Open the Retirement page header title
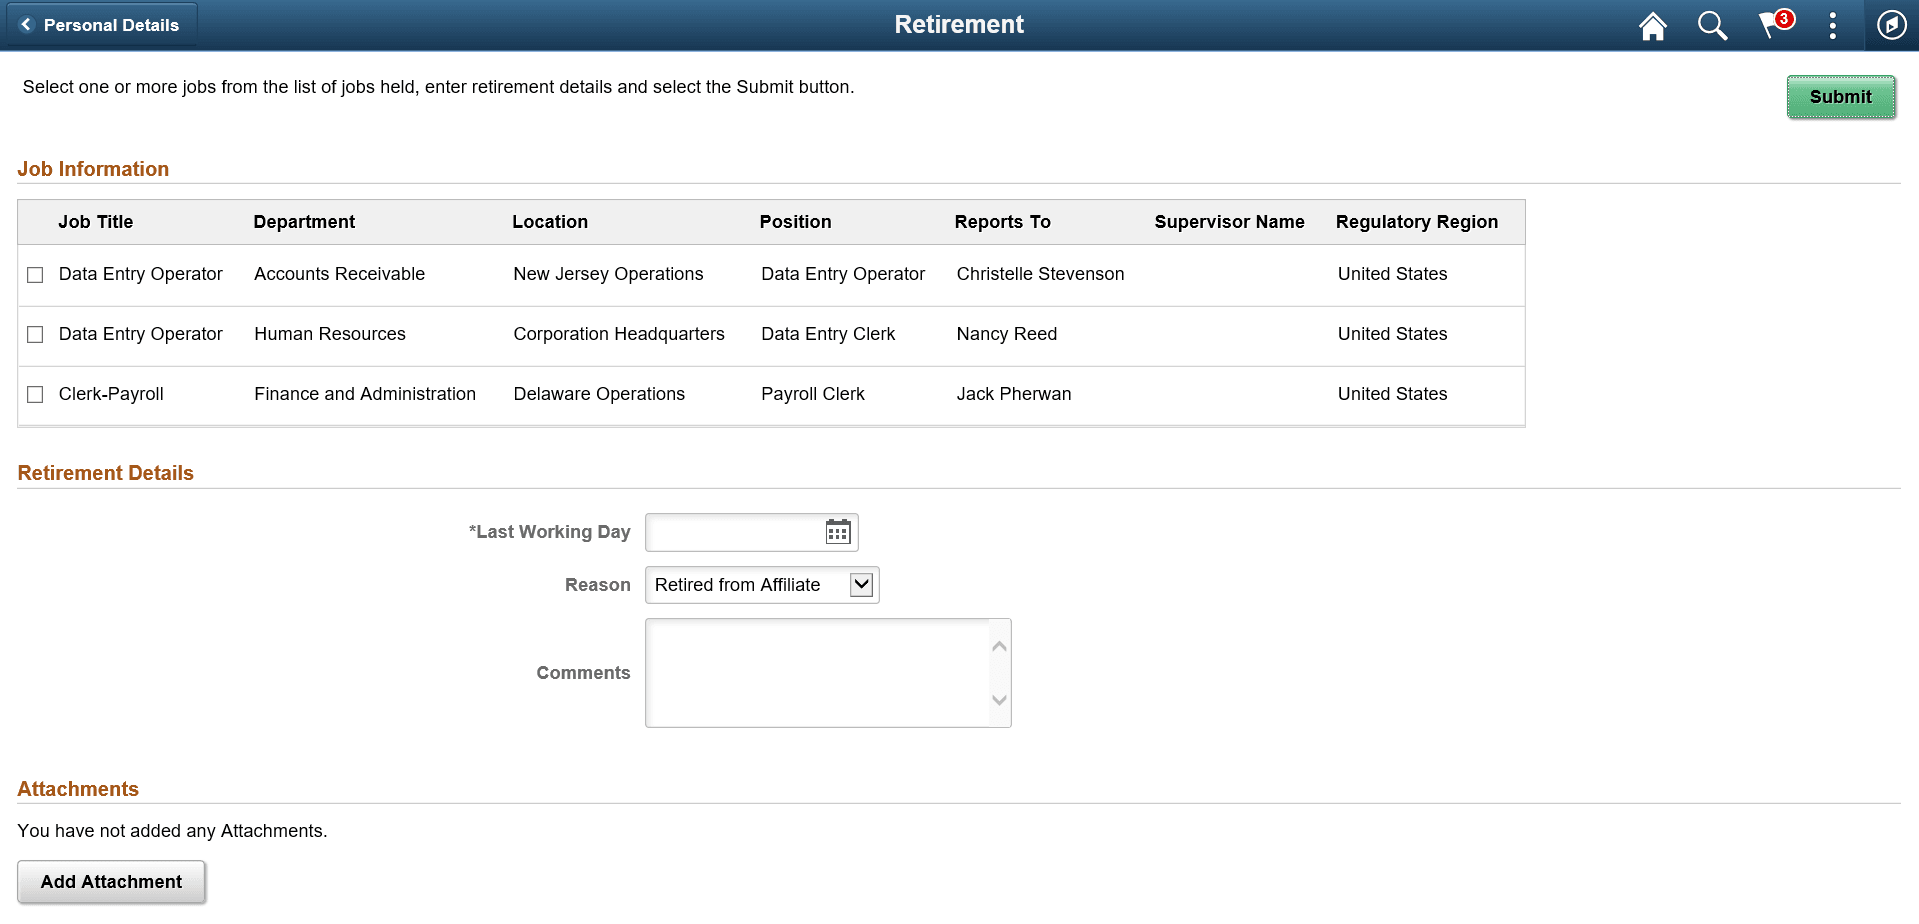Screen dimensions: 1919x924 [x=959, y=24]
